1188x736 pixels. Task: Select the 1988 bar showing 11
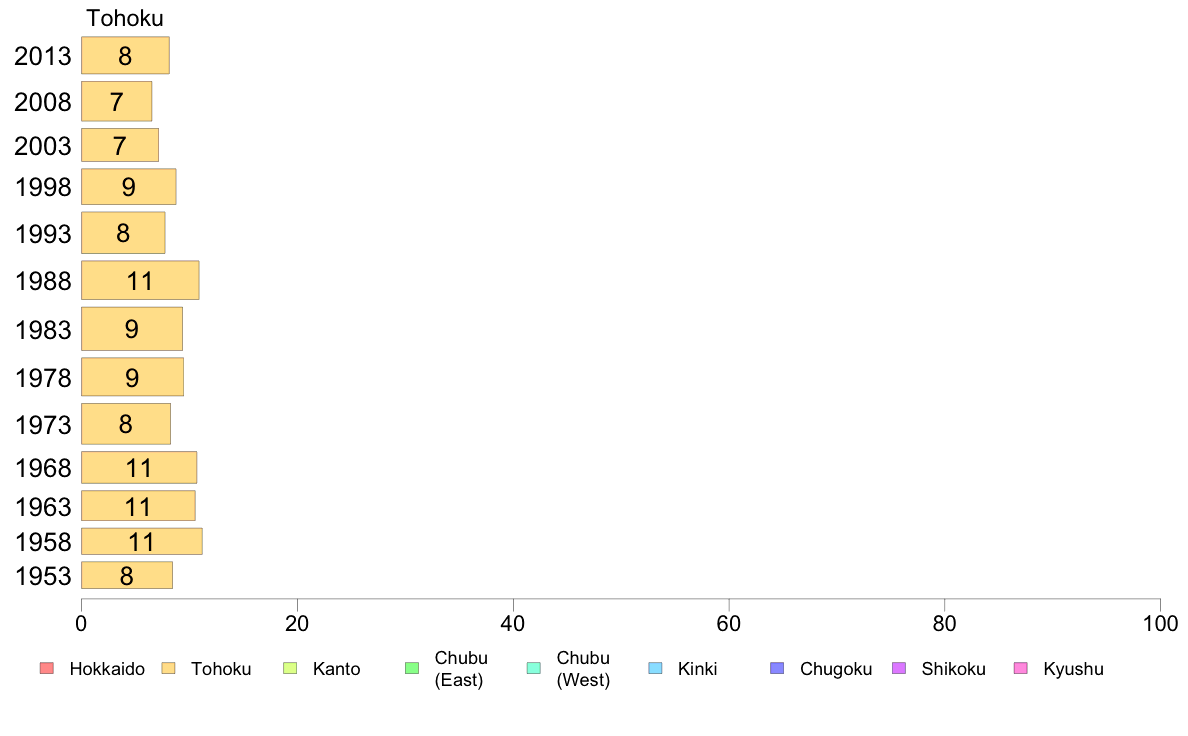140,280
